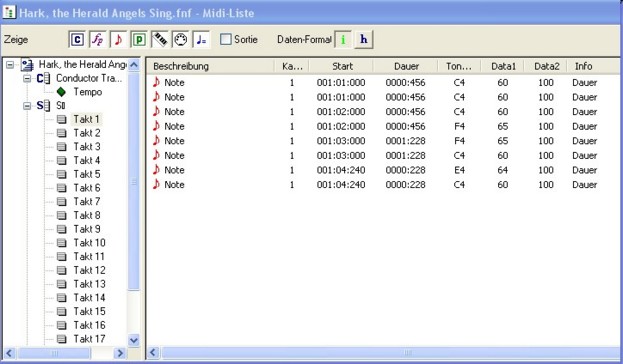Toggle the MIDI plug connector filter icon
Screen dimensions: 623x364
[180, 39]
